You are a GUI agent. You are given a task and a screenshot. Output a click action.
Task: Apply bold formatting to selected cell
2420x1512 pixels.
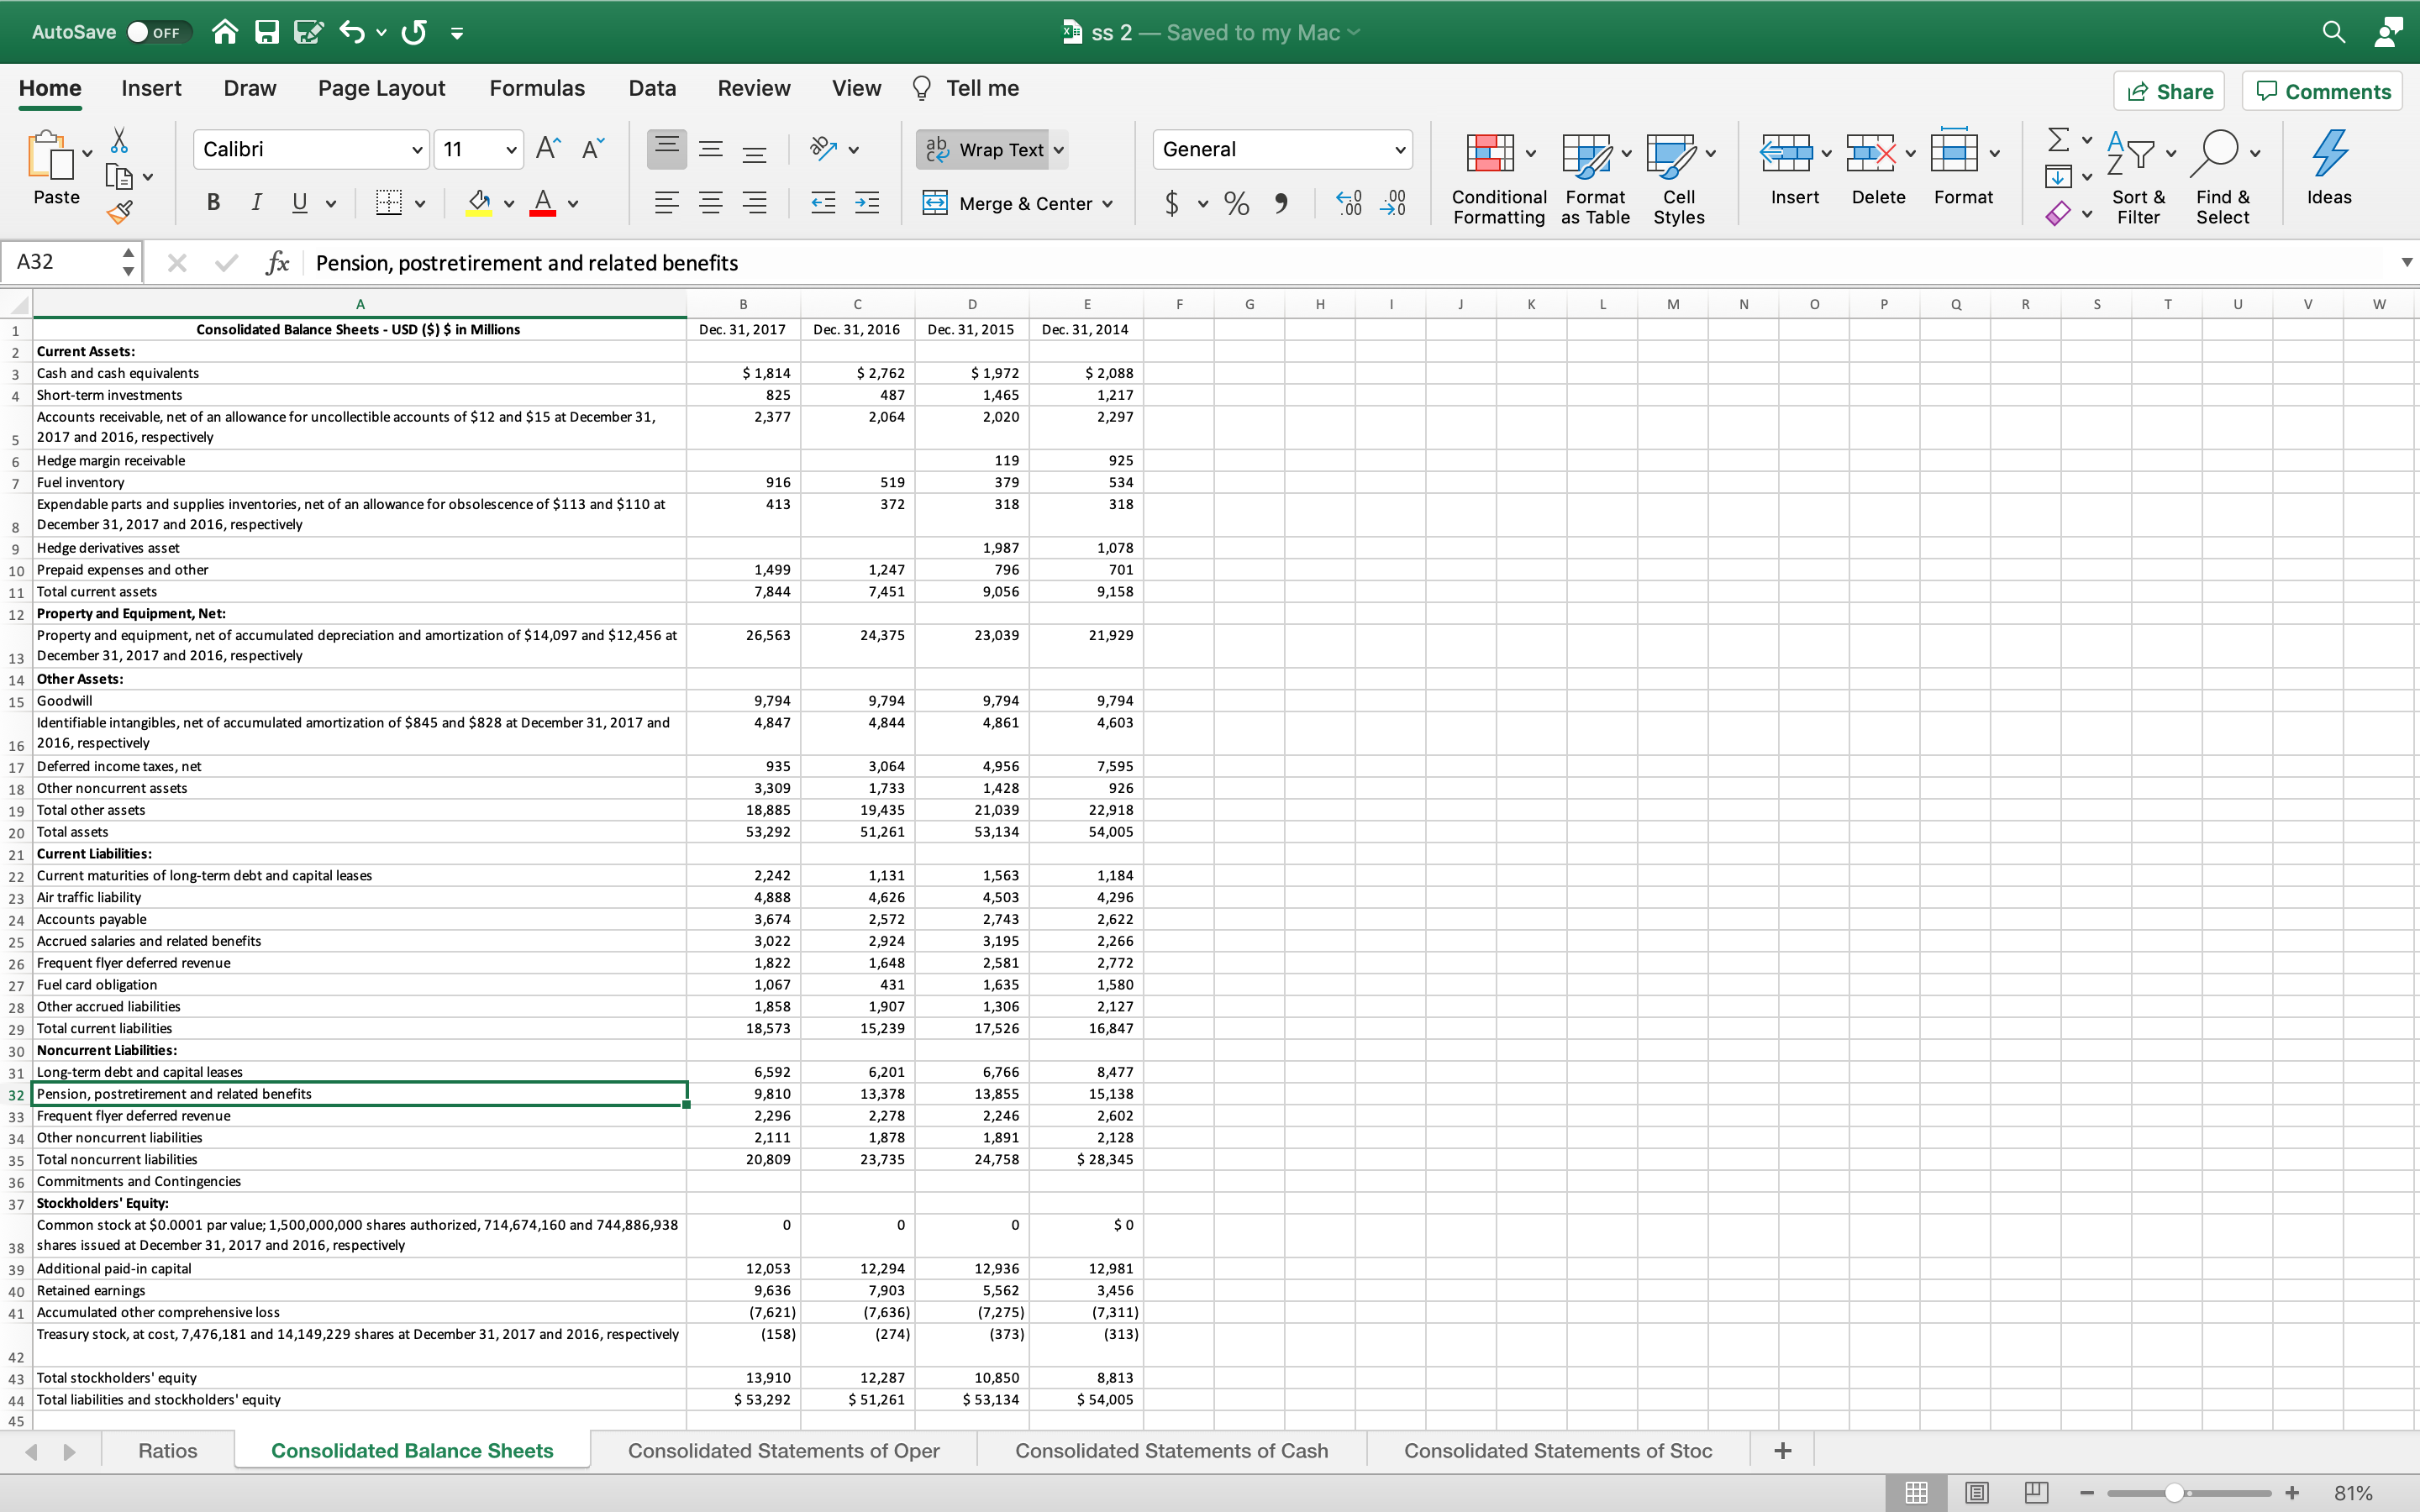pyautogui.click(x=213, y=203)
